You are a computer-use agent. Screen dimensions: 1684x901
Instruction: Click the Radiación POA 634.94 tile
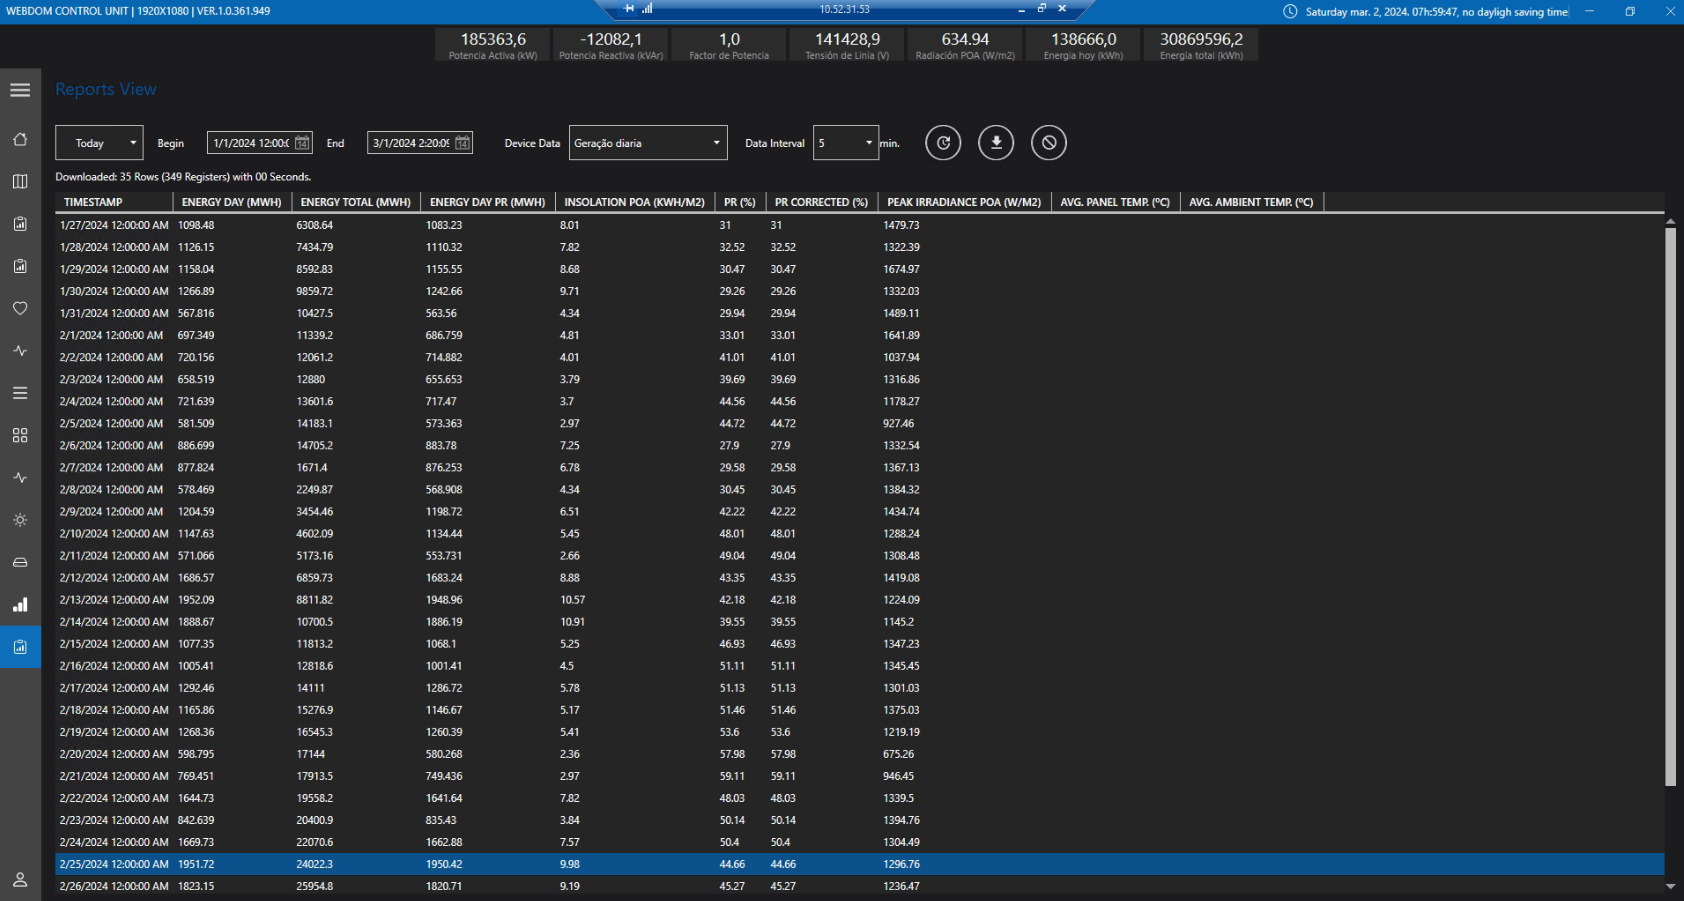(x=965, y=45)
